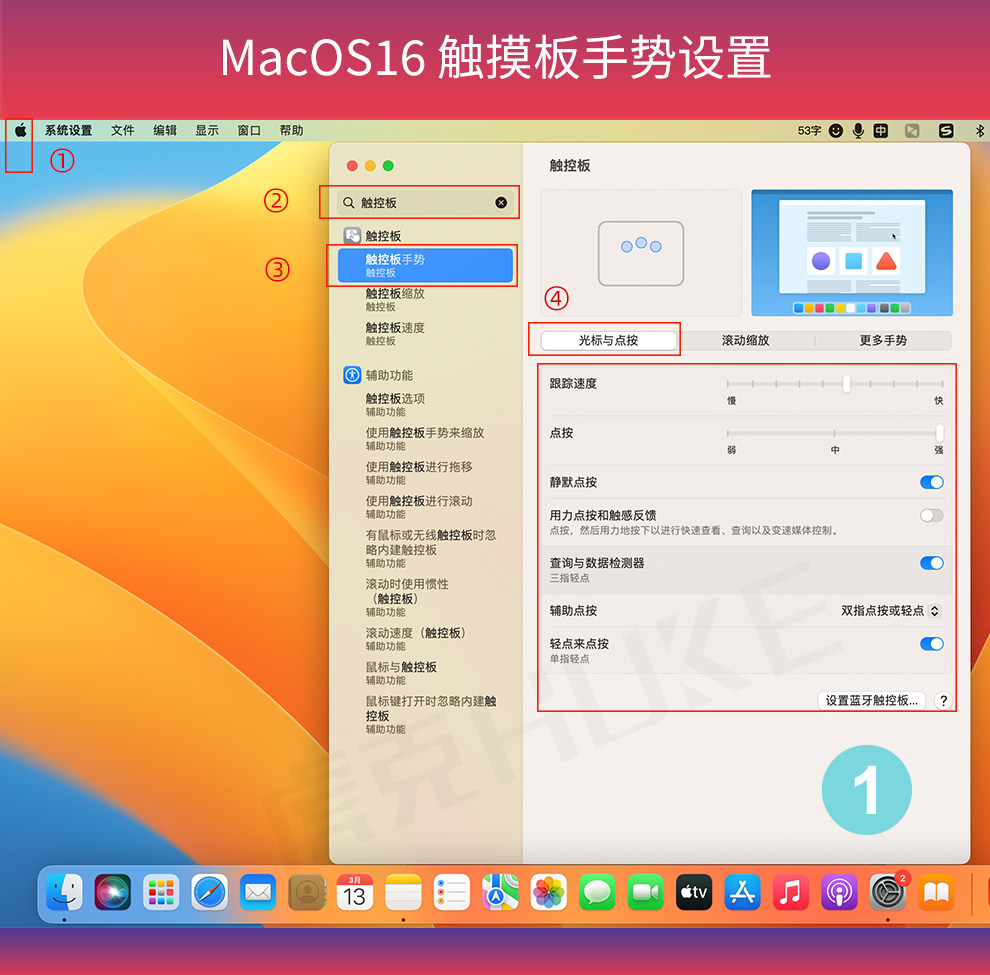Launch Siri from the Dock

(x=112, y=892)
